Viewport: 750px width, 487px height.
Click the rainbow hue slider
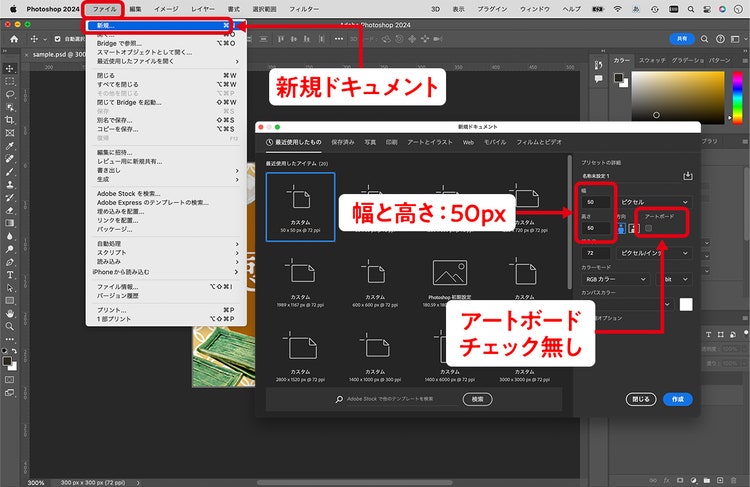coord(738,98)
